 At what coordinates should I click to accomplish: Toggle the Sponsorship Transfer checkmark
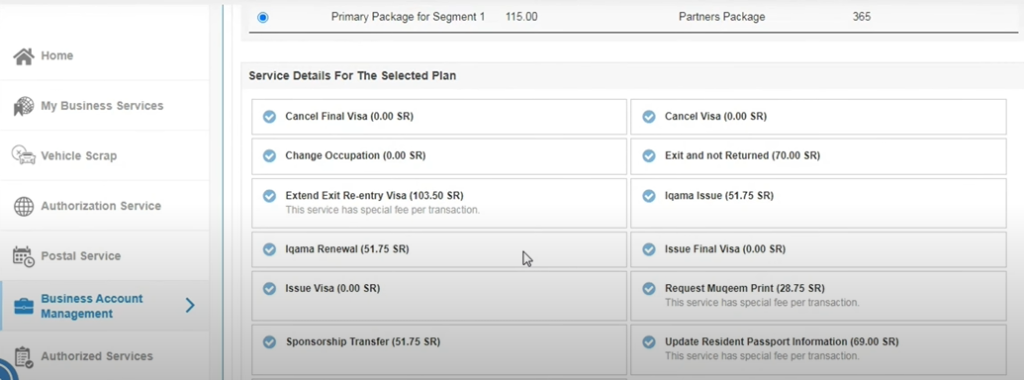tap(269, 342)
